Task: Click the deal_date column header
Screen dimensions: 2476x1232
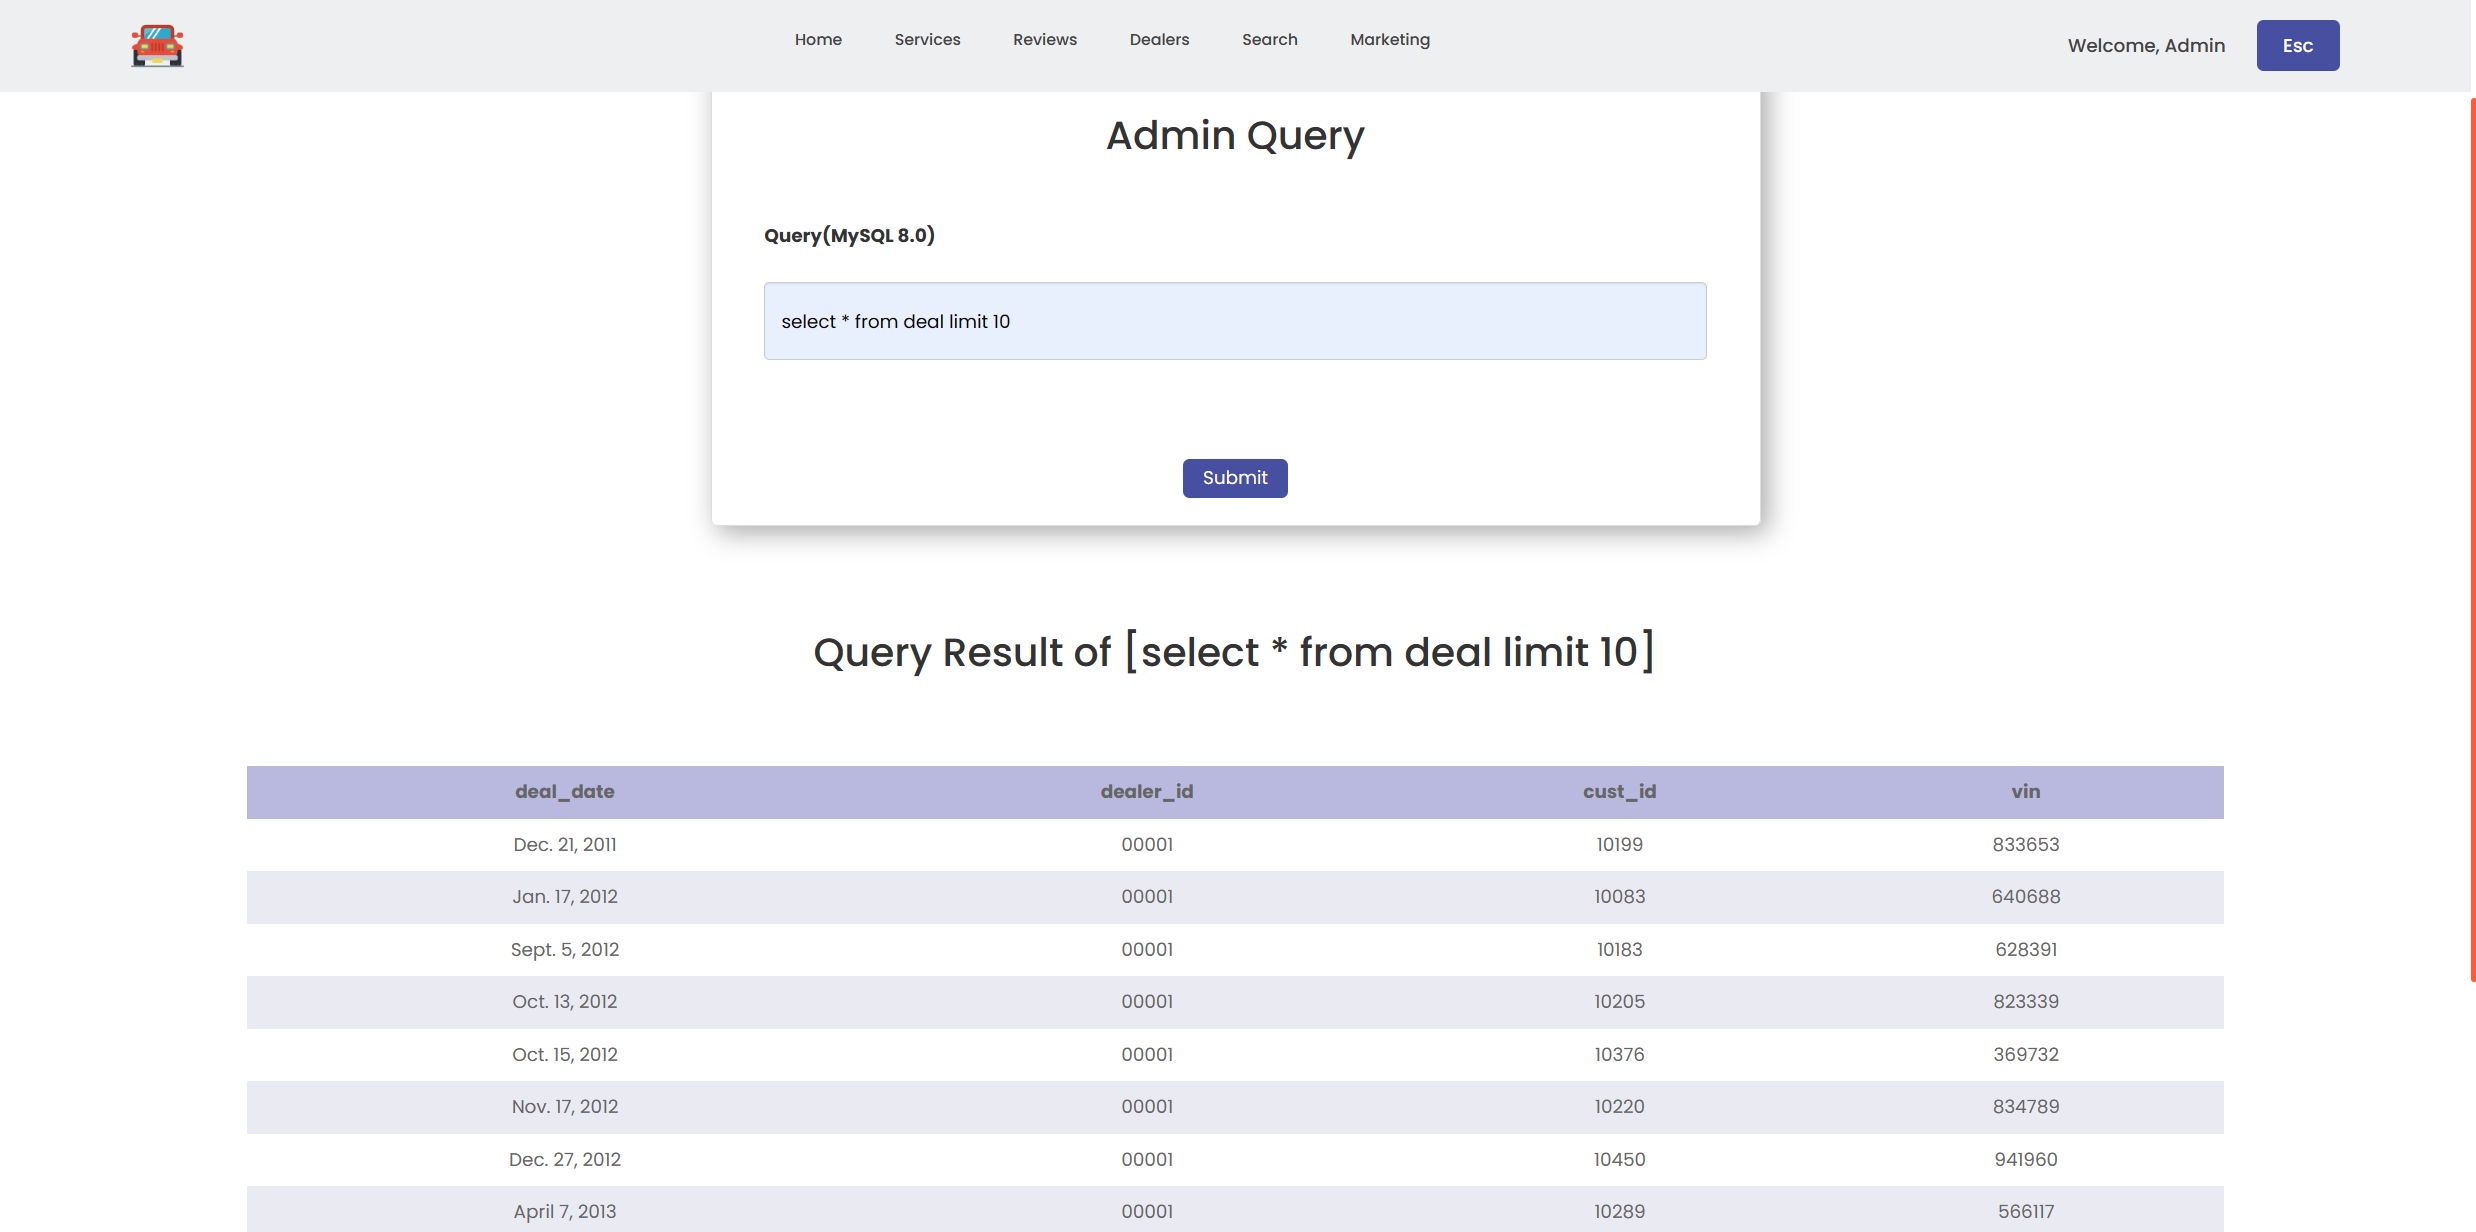Action: pos(564,792)
